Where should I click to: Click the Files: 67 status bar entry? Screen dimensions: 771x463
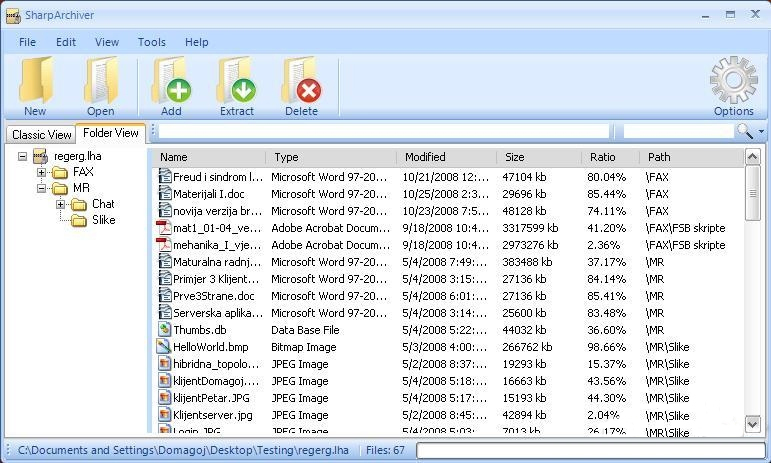[385, 450]
